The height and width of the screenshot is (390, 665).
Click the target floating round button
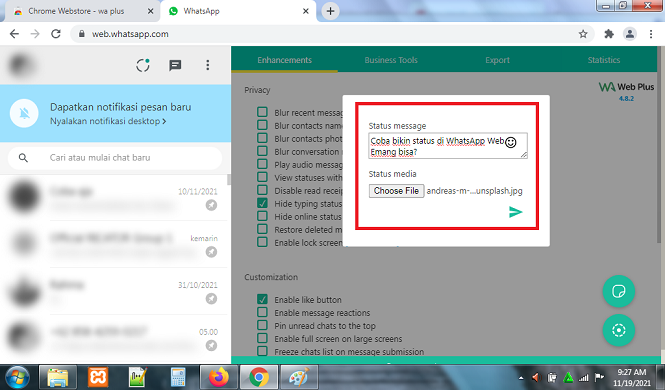click(618, 330)
